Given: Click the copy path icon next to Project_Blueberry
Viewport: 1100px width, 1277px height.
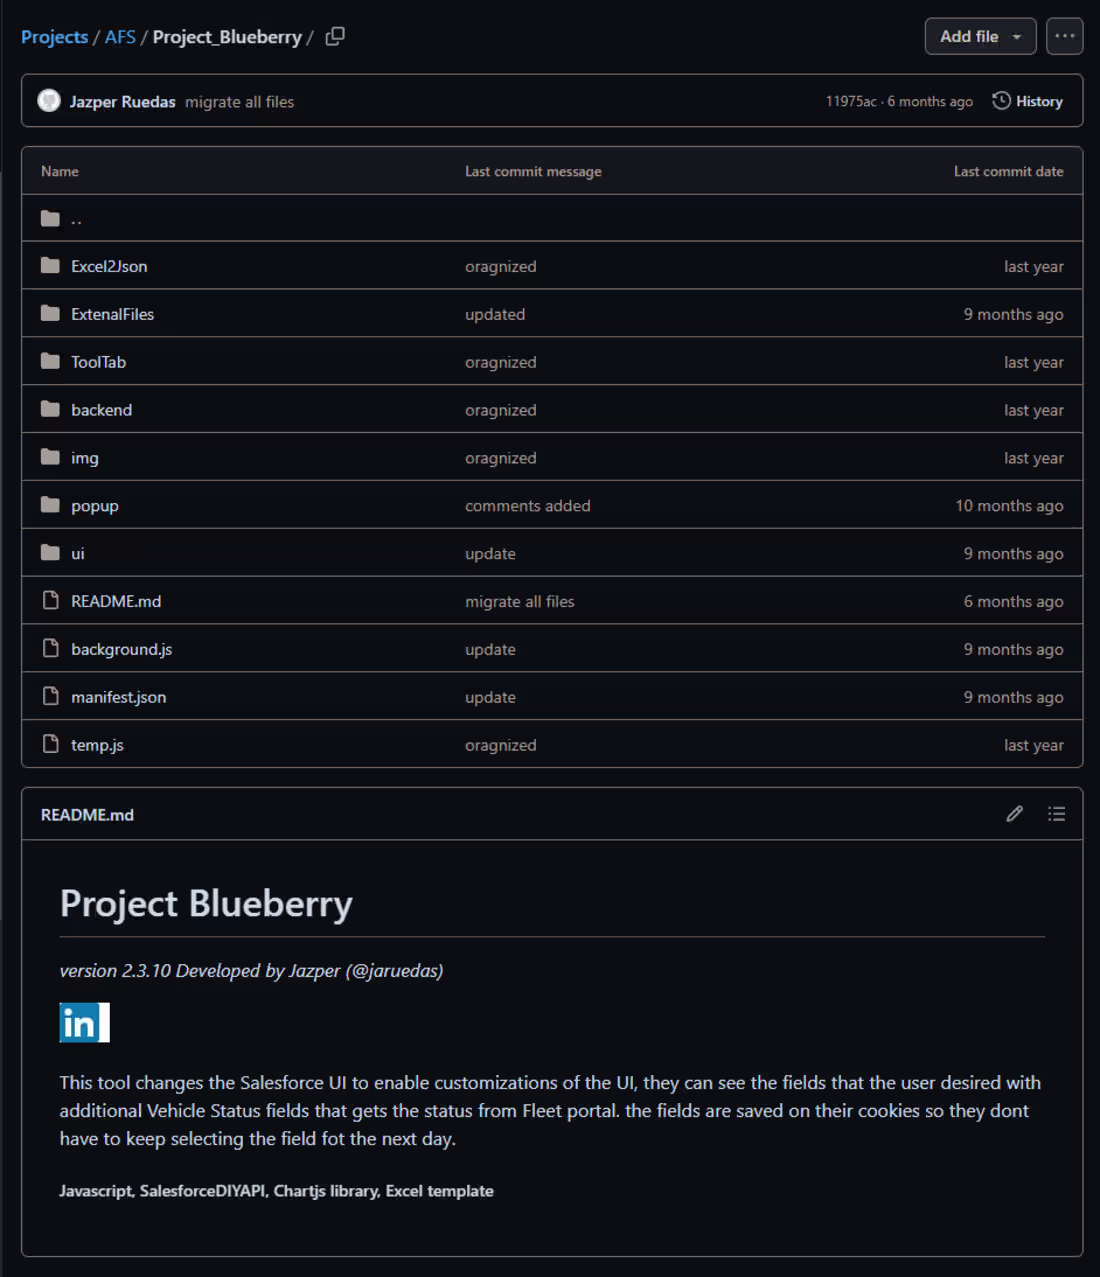Looking at the screenshot, I should tap(334, 36).
